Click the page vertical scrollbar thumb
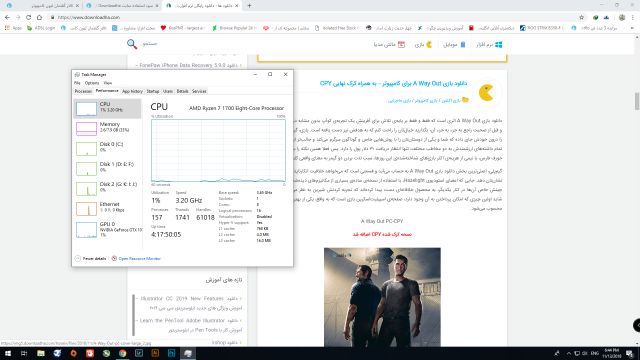The height and width of the screenshot is (360, 640). (x=636, y=101)
